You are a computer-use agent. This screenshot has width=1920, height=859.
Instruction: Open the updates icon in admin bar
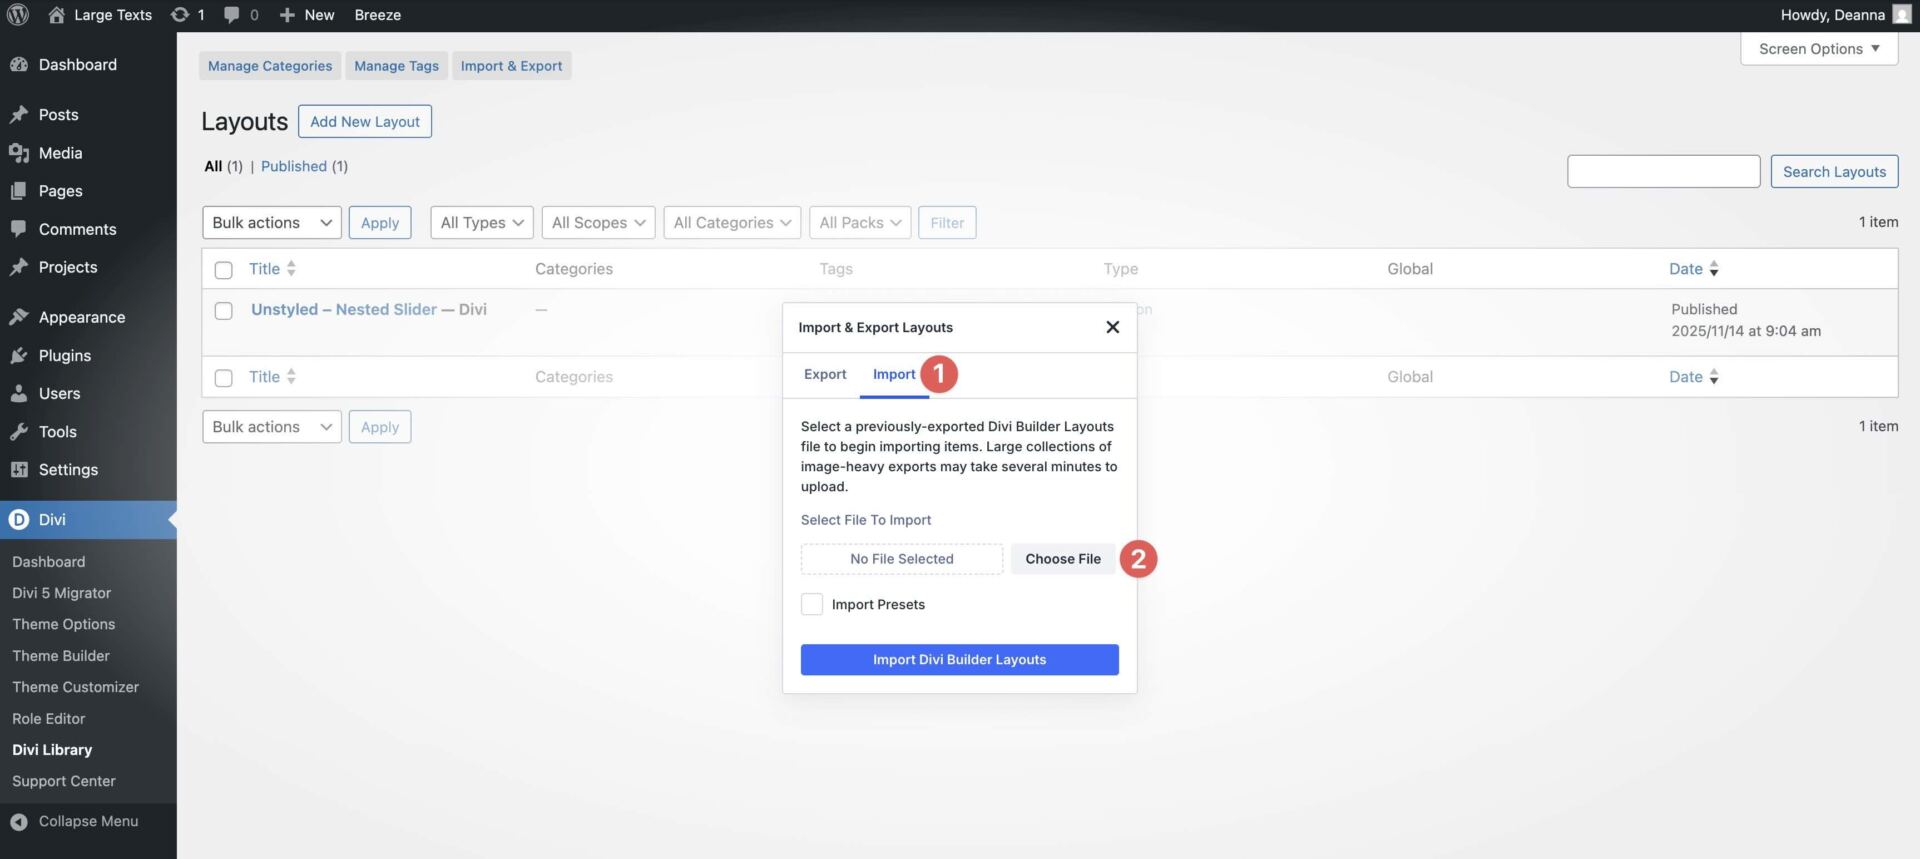[180, 15]
